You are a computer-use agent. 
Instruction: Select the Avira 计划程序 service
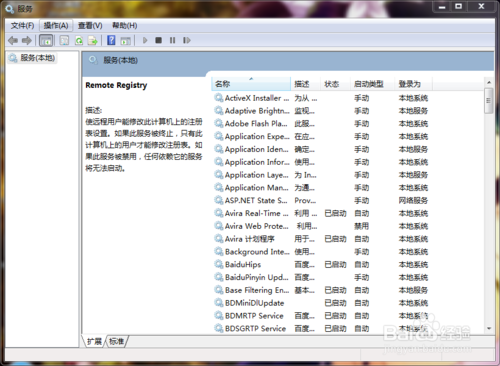[x=321, y=239]
